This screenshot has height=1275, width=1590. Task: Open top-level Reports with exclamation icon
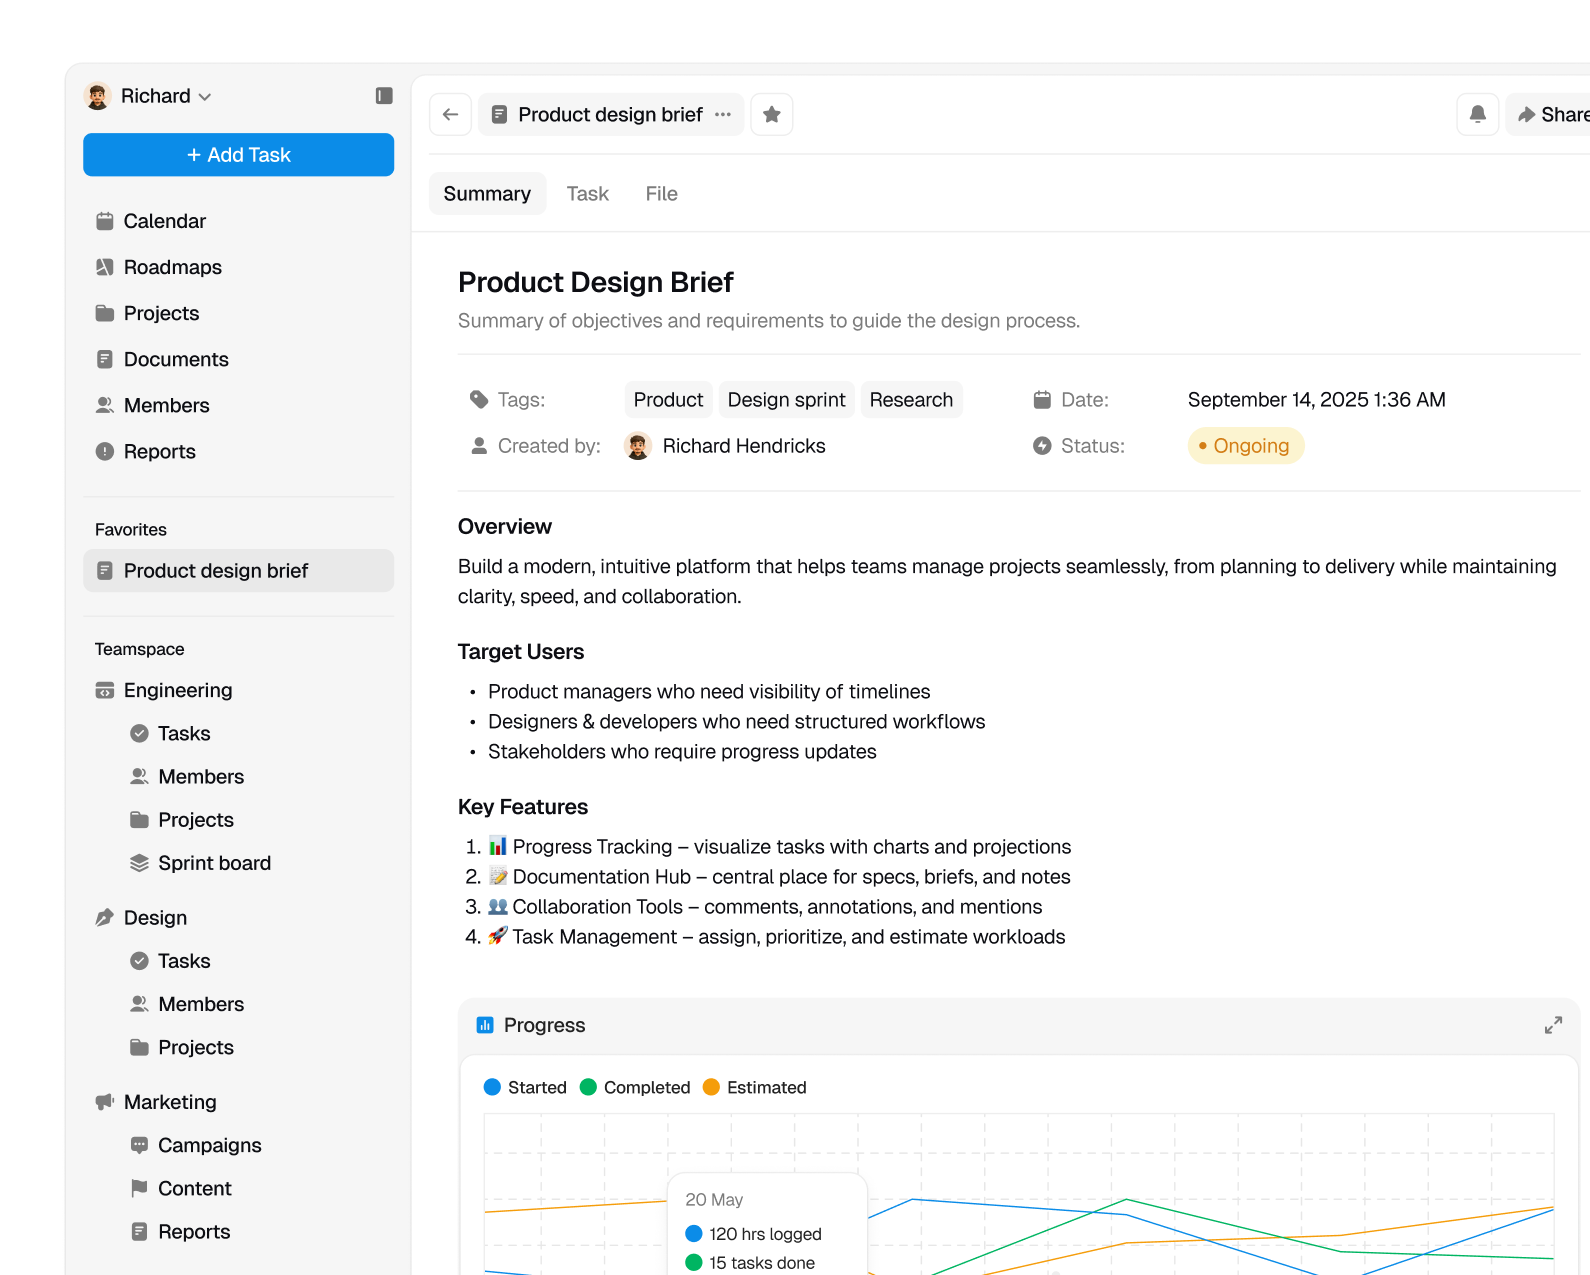click(238, 451)
